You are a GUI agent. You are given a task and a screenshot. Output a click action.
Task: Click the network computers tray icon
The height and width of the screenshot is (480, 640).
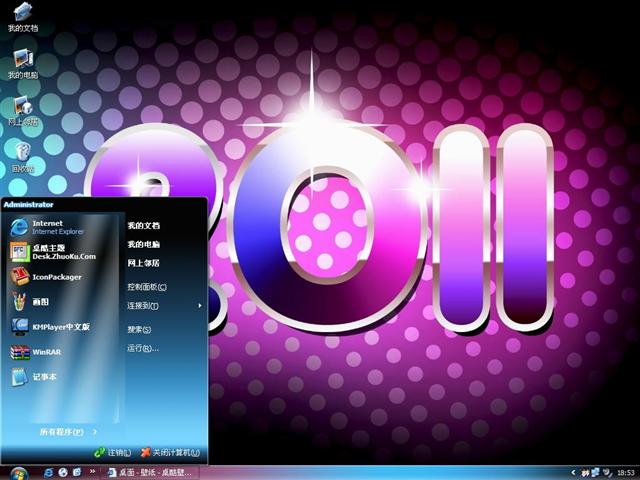(596, 473)
